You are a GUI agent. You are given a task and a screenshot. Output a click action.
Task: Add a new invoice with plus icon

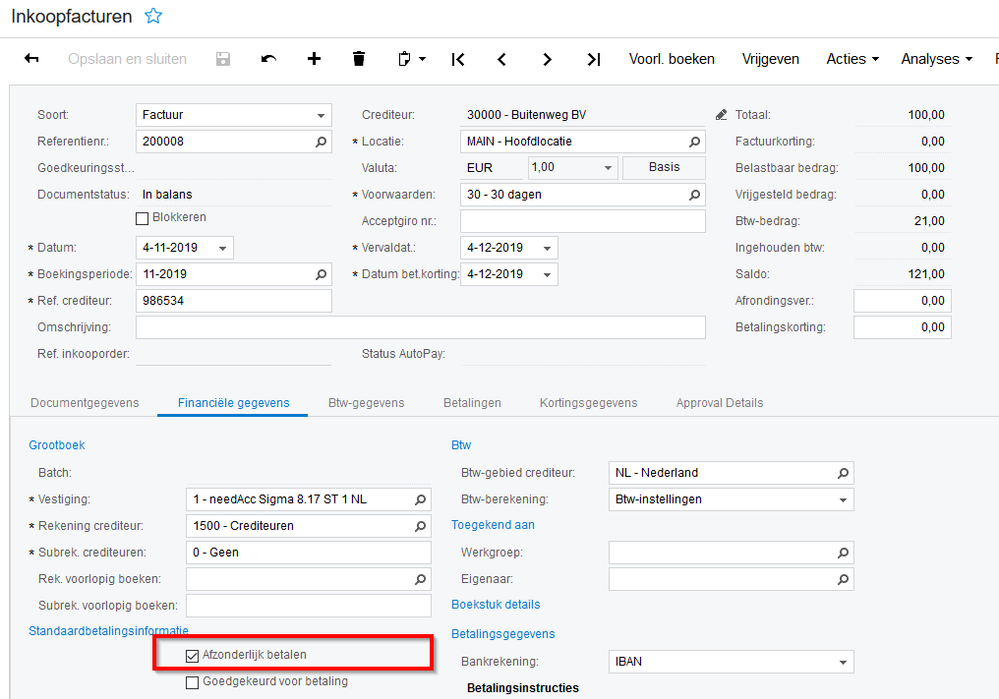[x=314, y=59]
